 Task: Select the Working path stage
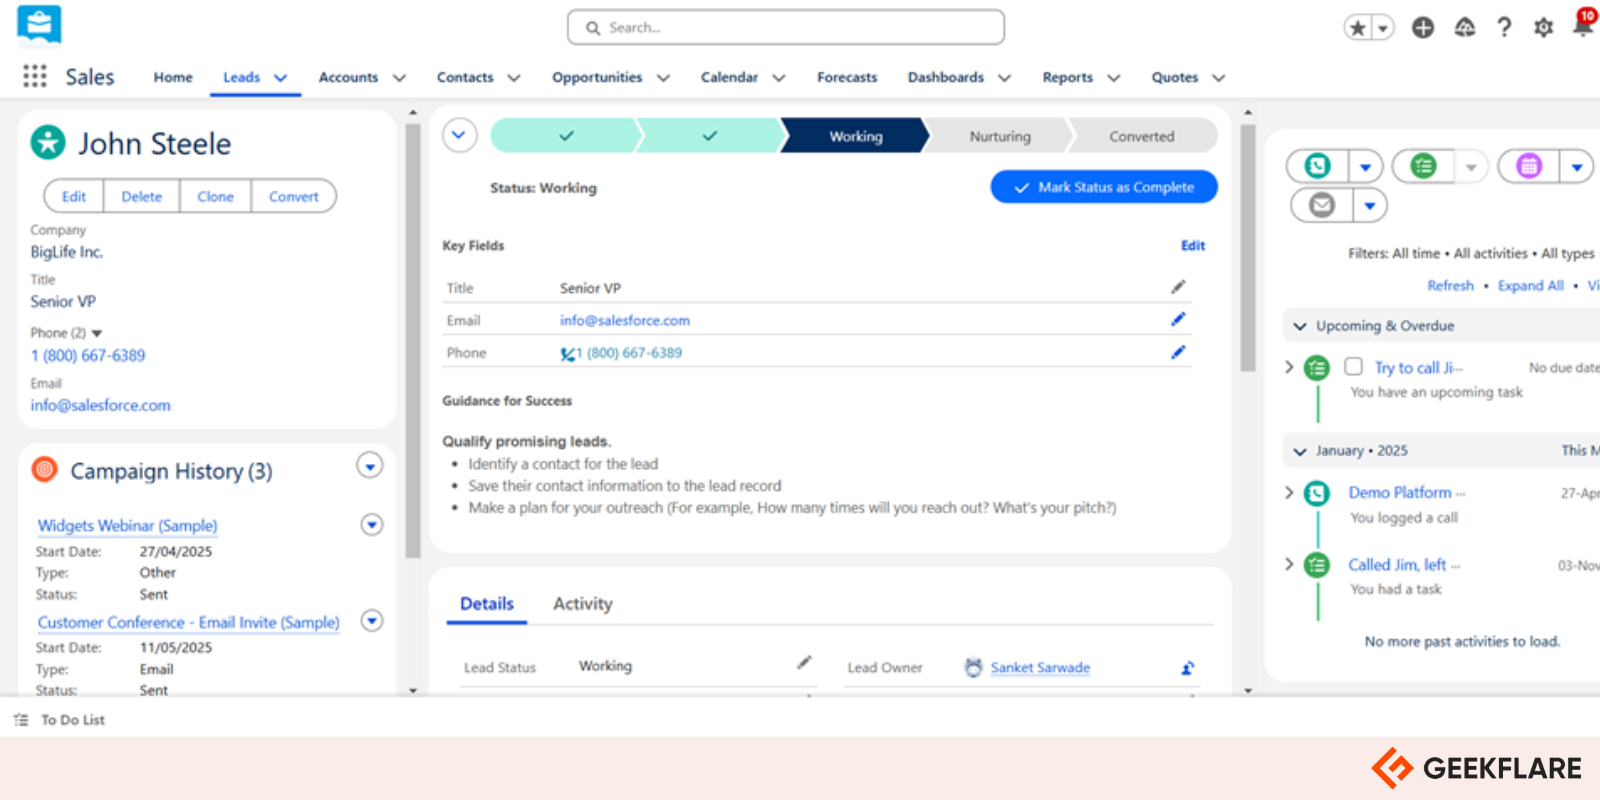[x=856, y=136]
